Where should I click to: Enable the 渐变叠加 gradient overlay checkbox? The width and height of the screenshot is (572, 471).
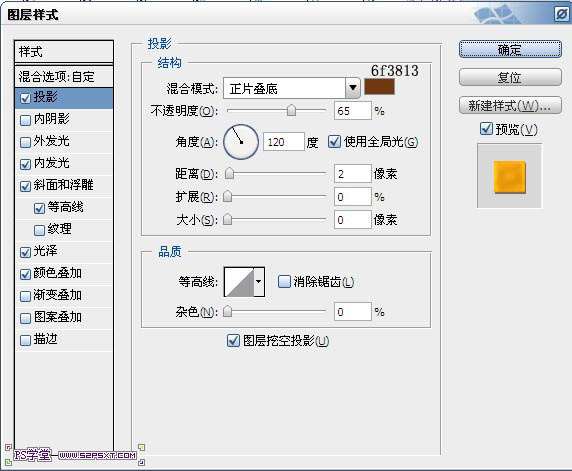pyautogui.click(x=25, y=296)
